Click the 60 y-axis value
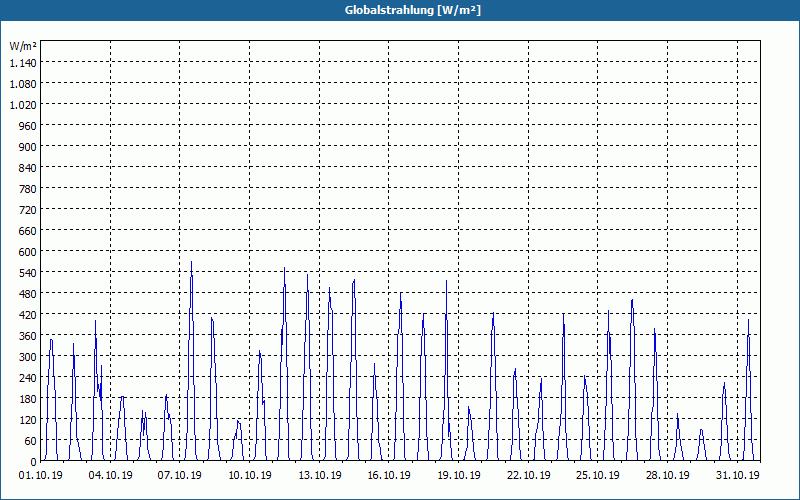This screenshot has width=800, height=500. 31,441
